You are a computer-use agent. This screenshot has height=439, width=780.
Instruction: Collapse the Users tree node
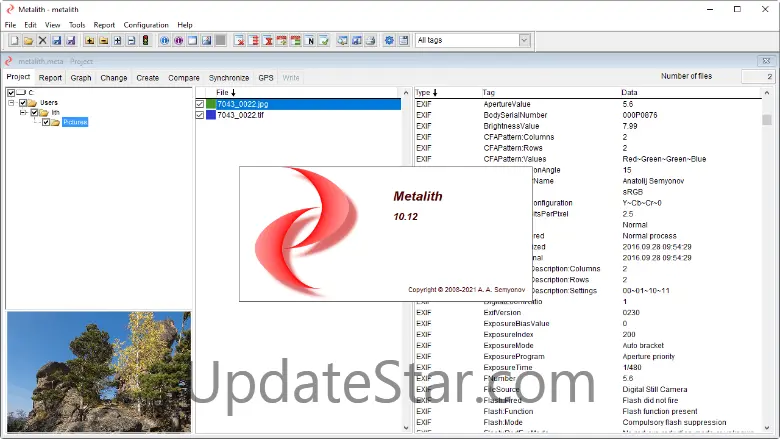tap(11, 103)
